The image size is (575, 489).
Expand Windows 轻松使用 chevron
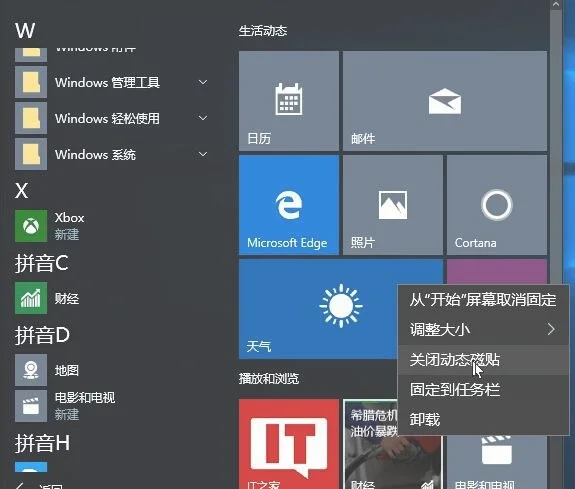tap(203, 118)
